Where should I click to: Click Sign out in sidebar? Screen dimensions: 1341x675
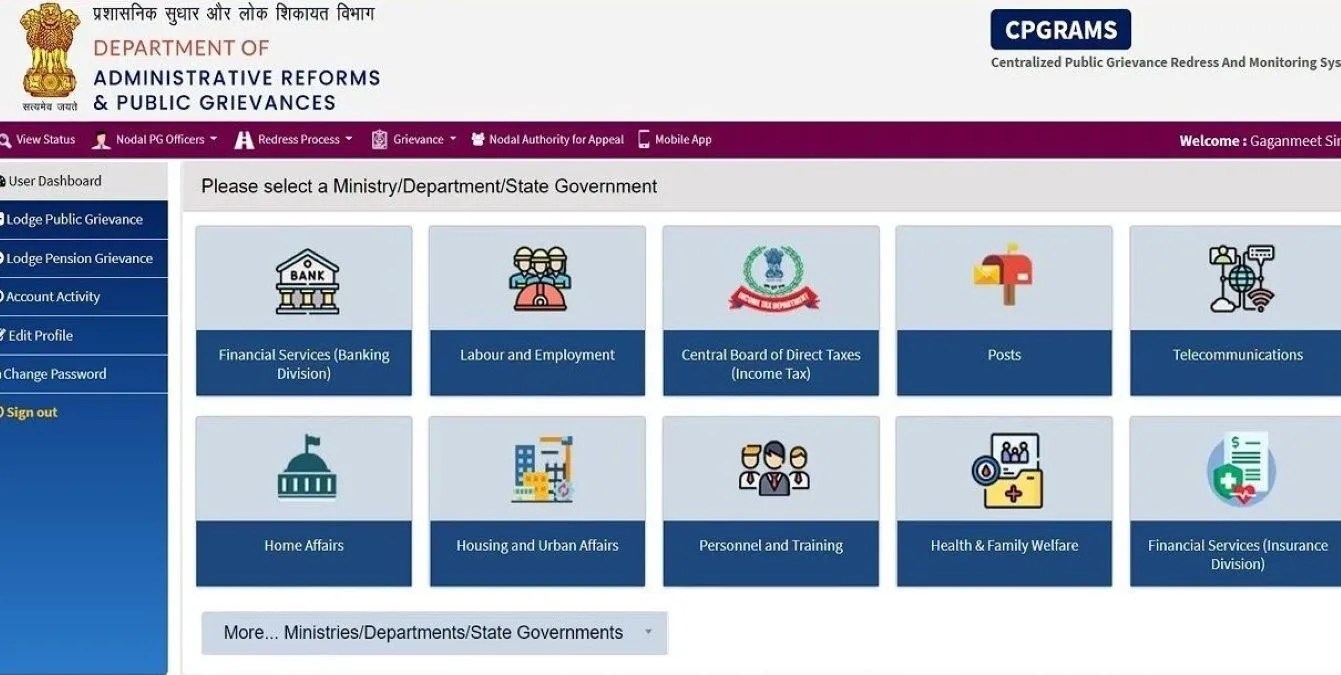click(32, 413)
